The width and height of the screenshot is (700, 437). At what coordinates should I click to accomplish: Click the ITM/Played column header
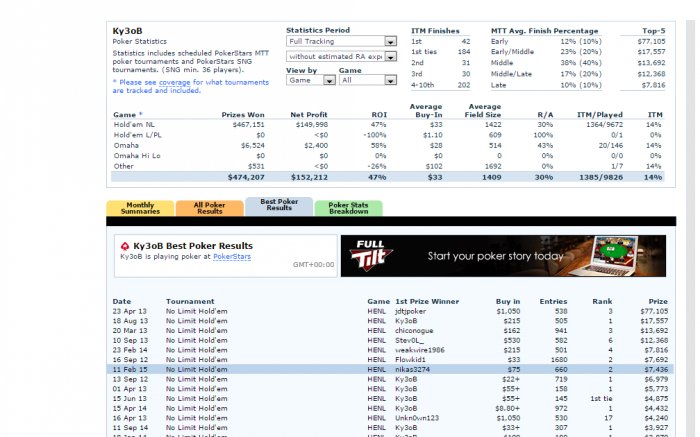pyautogui.click(x=600, y=115)
